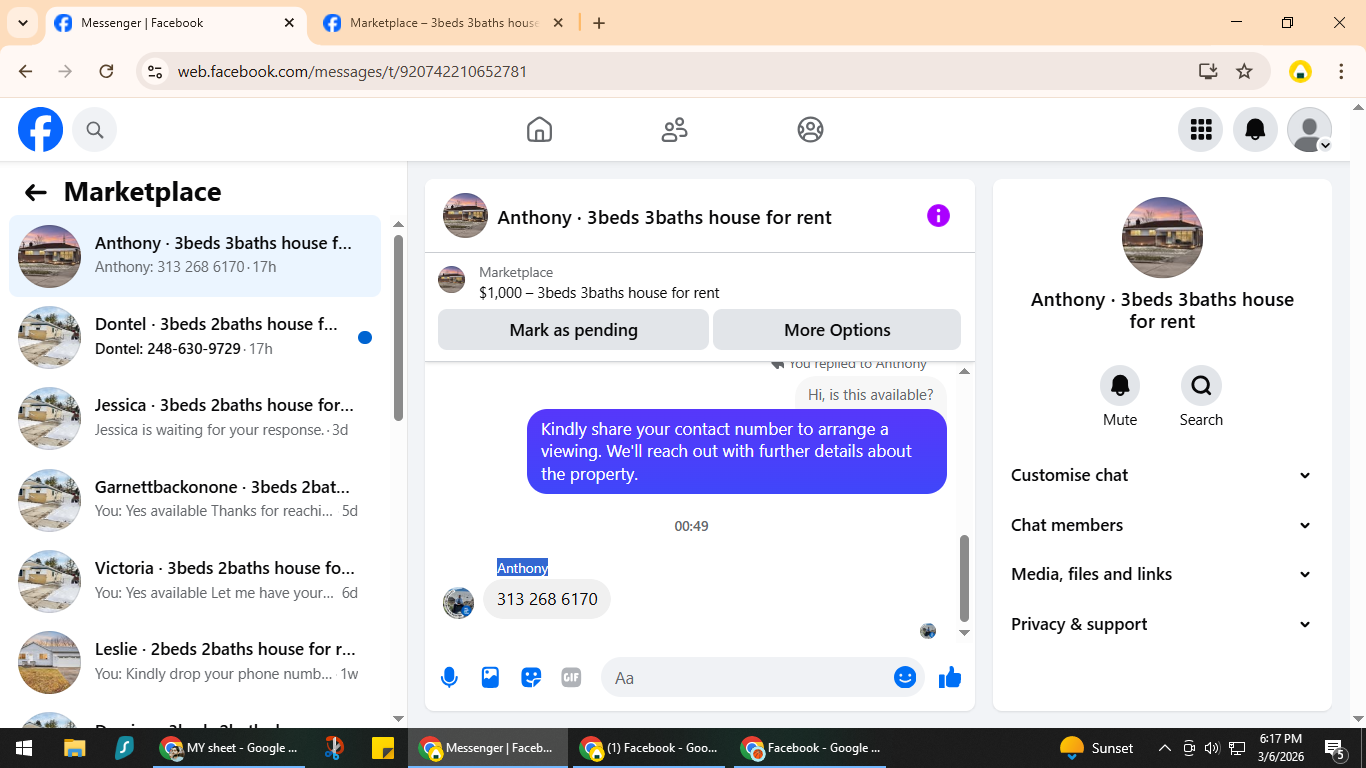Choose a GIF from the GIF icon
The height and width of the screenshot is (768, 1366).
tap(571, 677)
